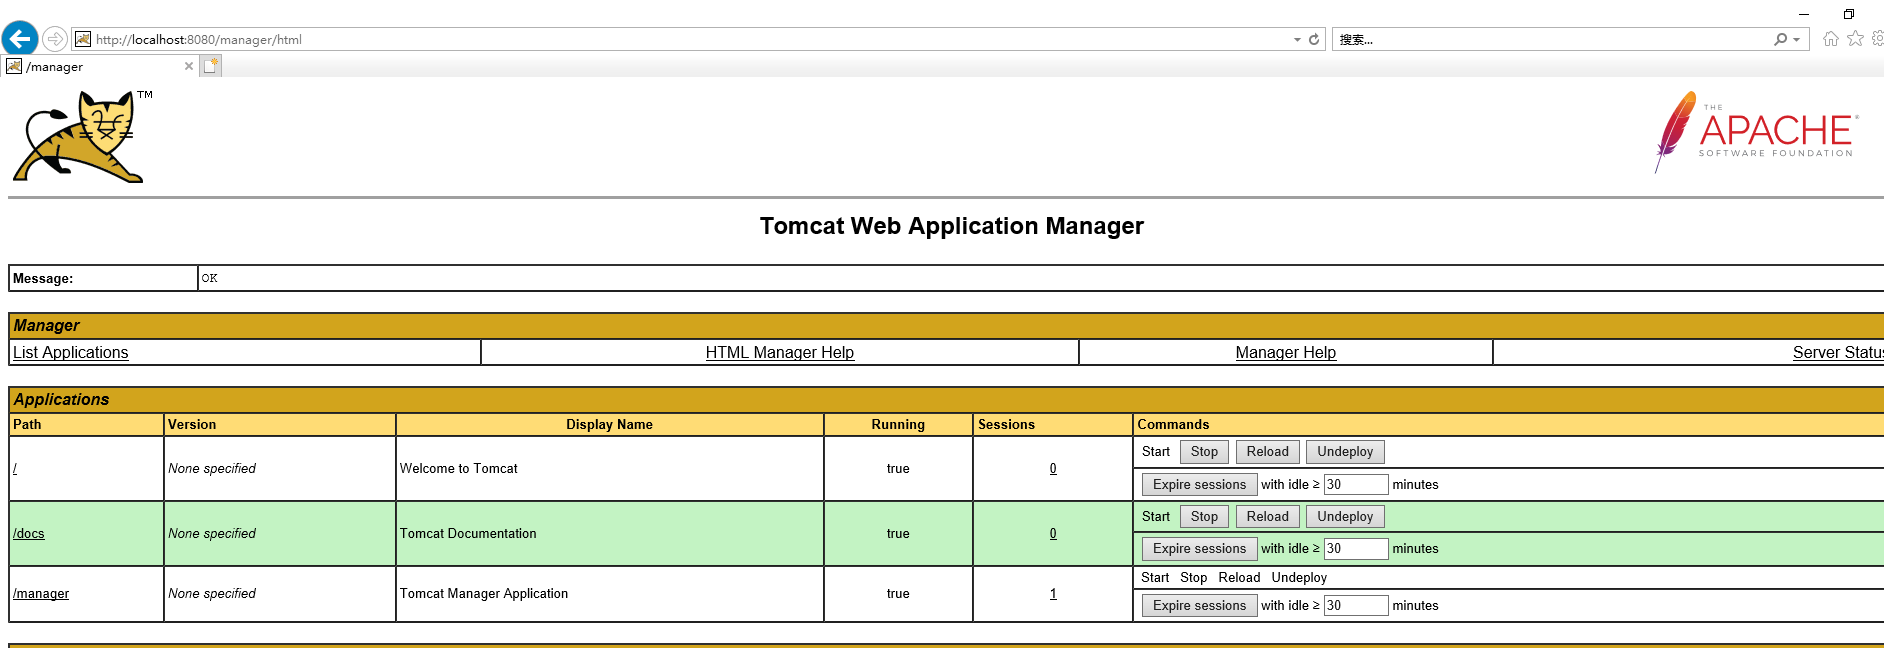Click the browser Forward arrow button

click(x=55, y=39)
